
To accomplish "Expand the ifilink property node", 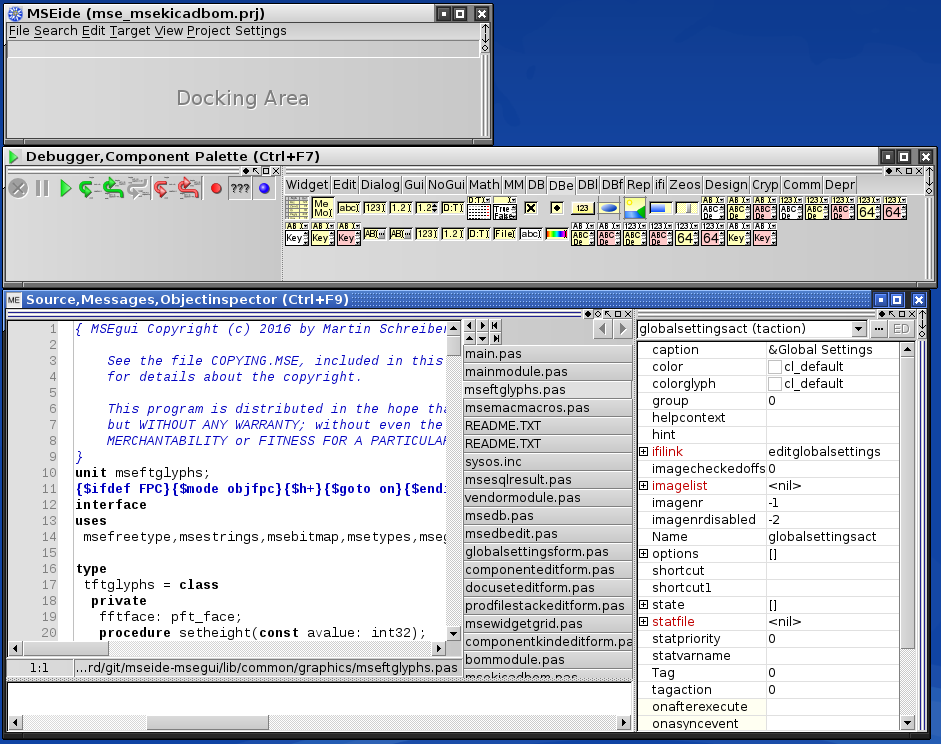I will (643, 452).
